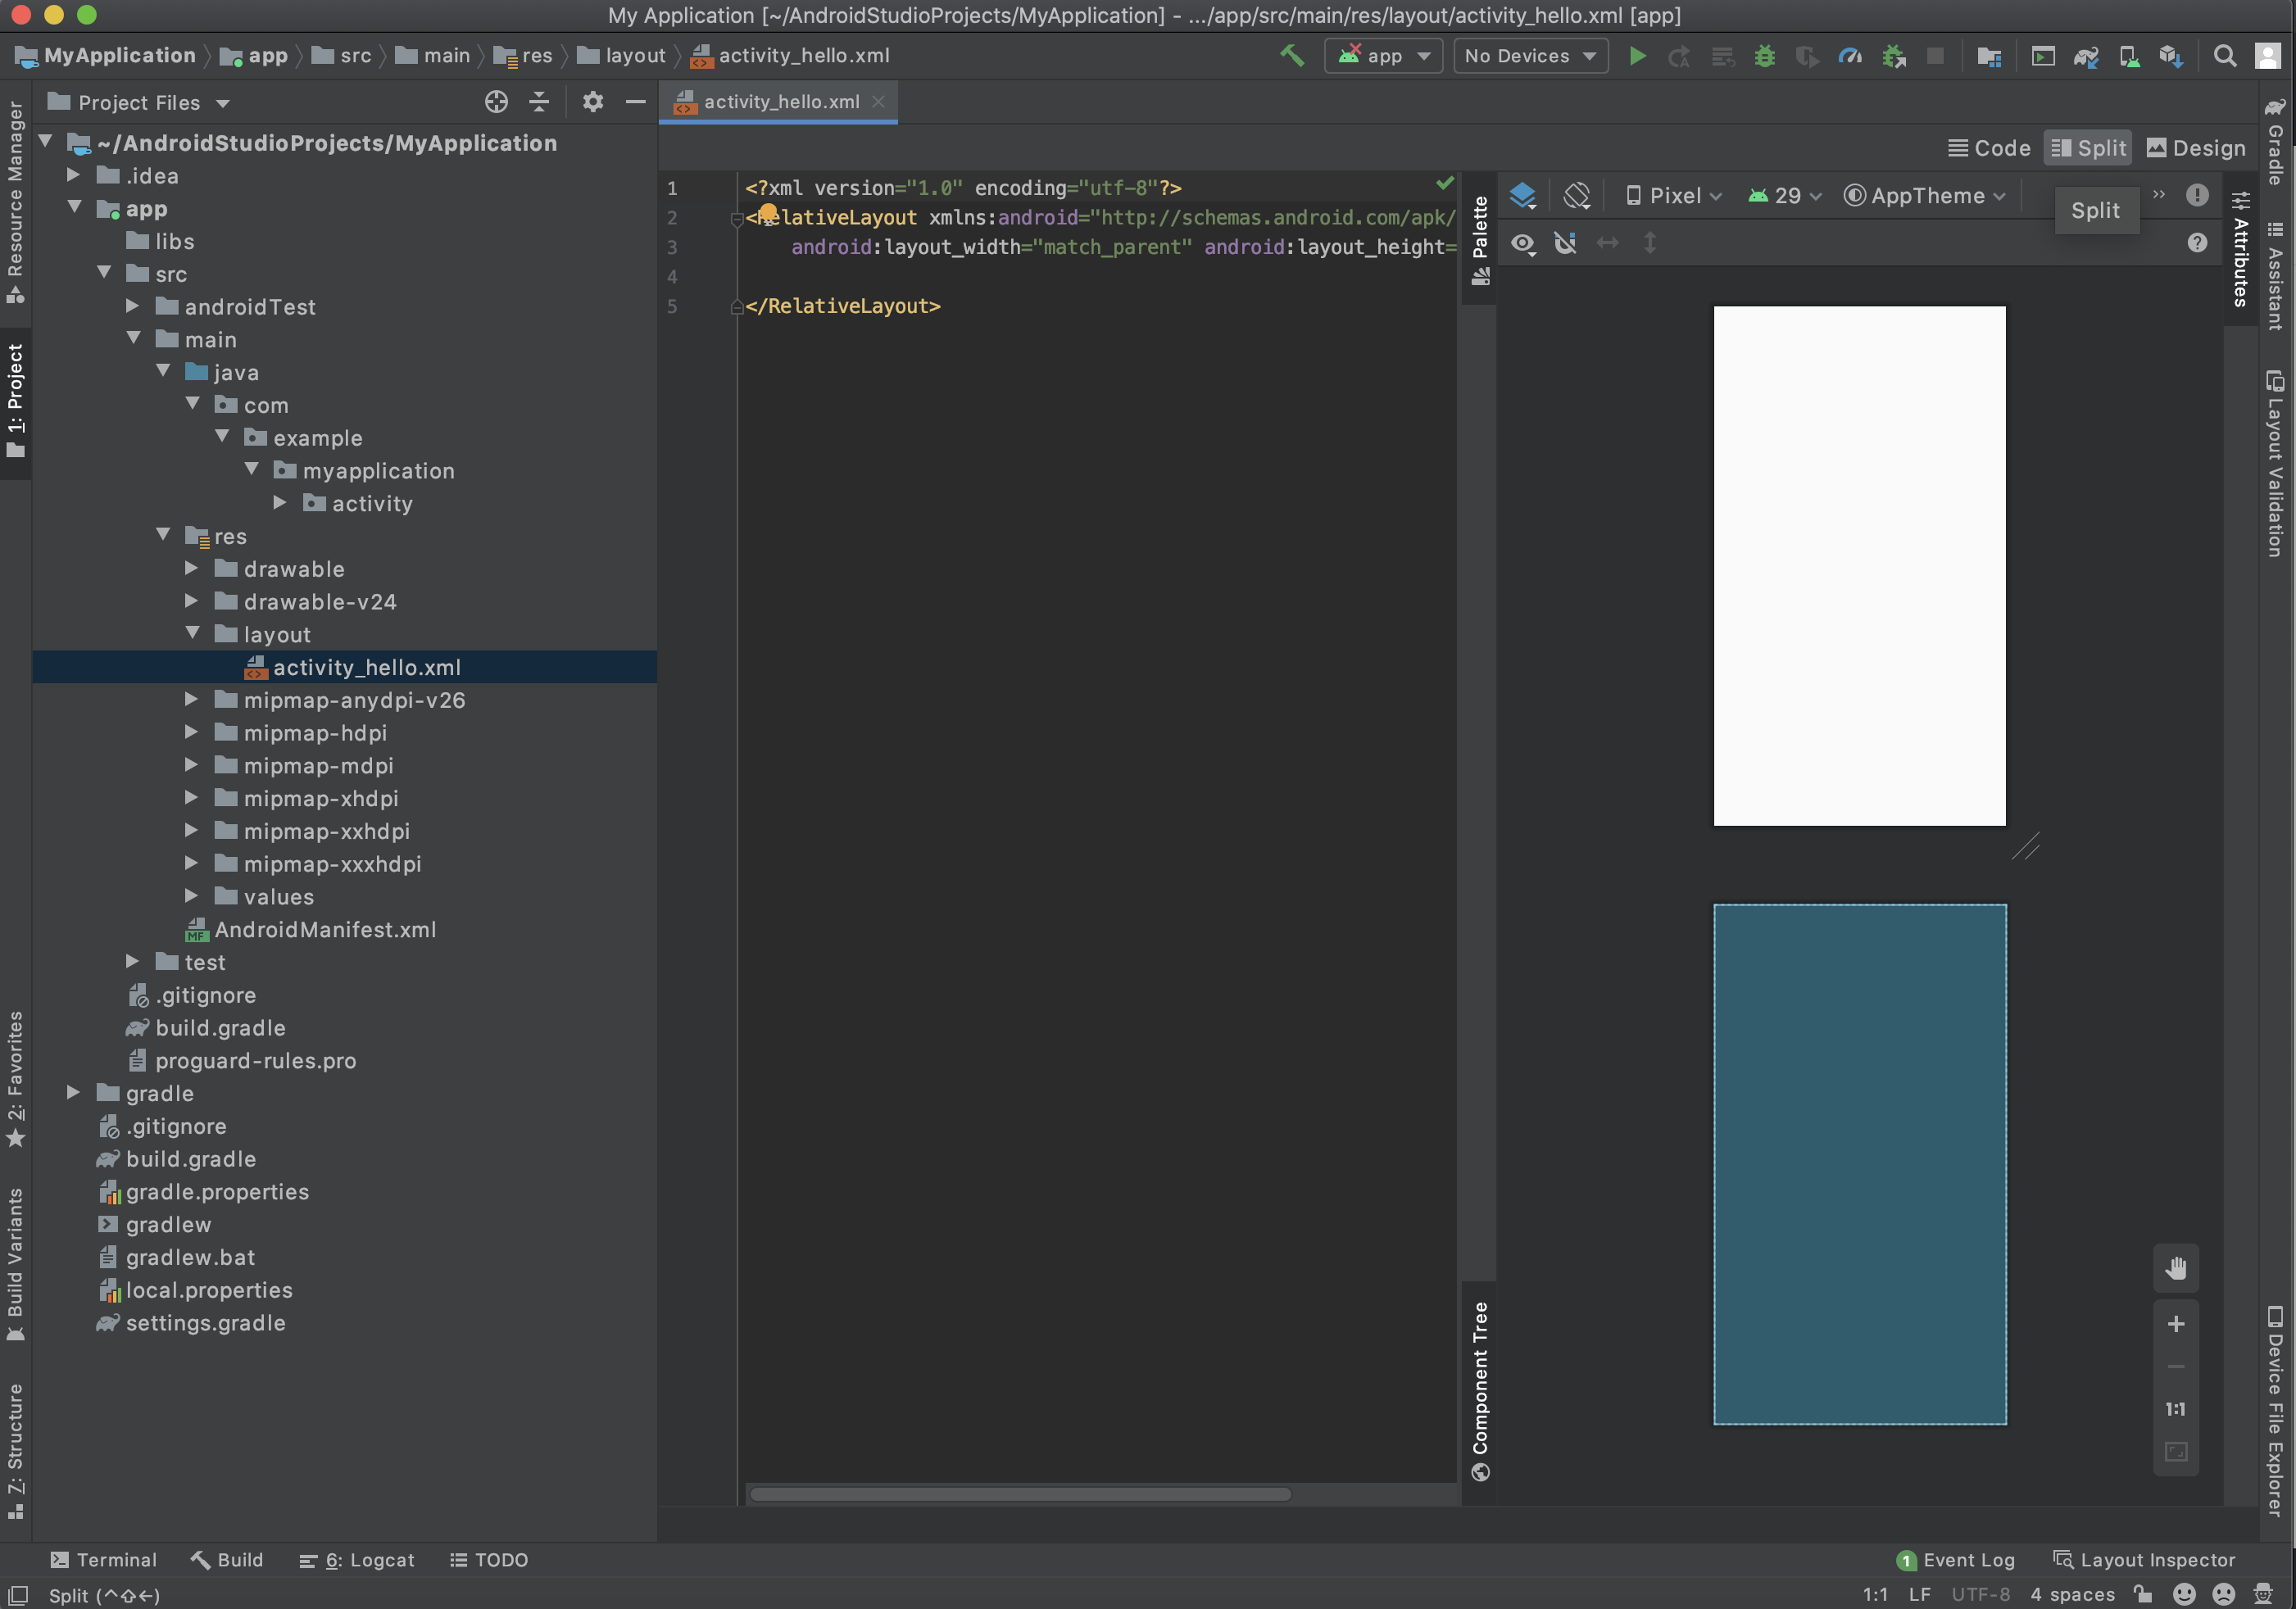The height and width of the screenshot is (1609, 2296).
Task: Open the Design Surface layers icon
Action: click(1522, 196)
